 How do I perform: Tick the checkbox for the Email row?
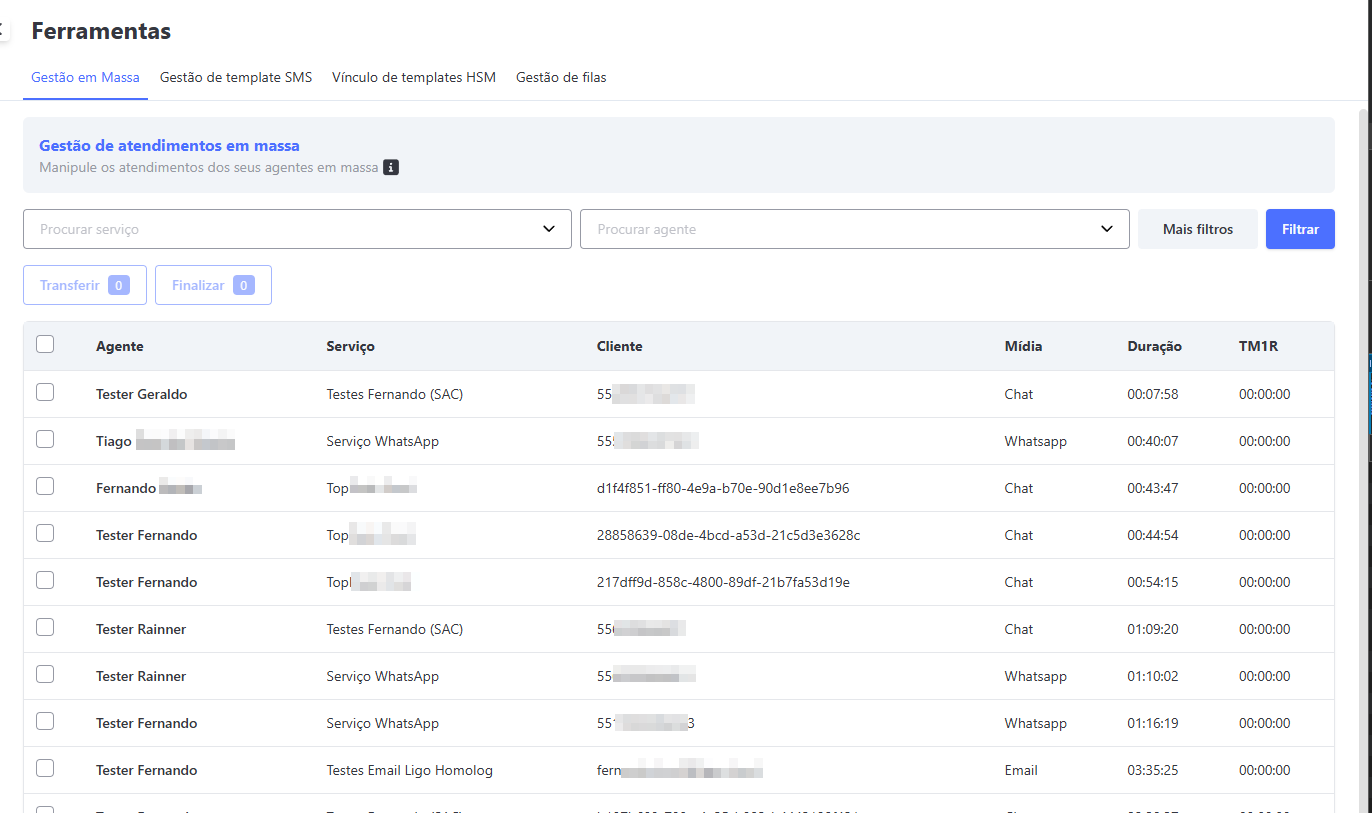tap(45, 769)
